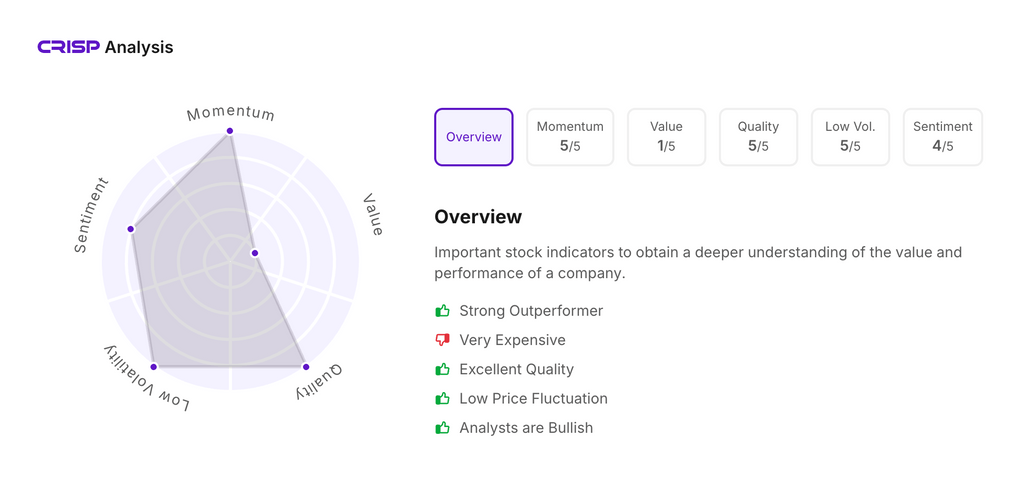Click the Value data point on radar chart

(x=255, y=253)
